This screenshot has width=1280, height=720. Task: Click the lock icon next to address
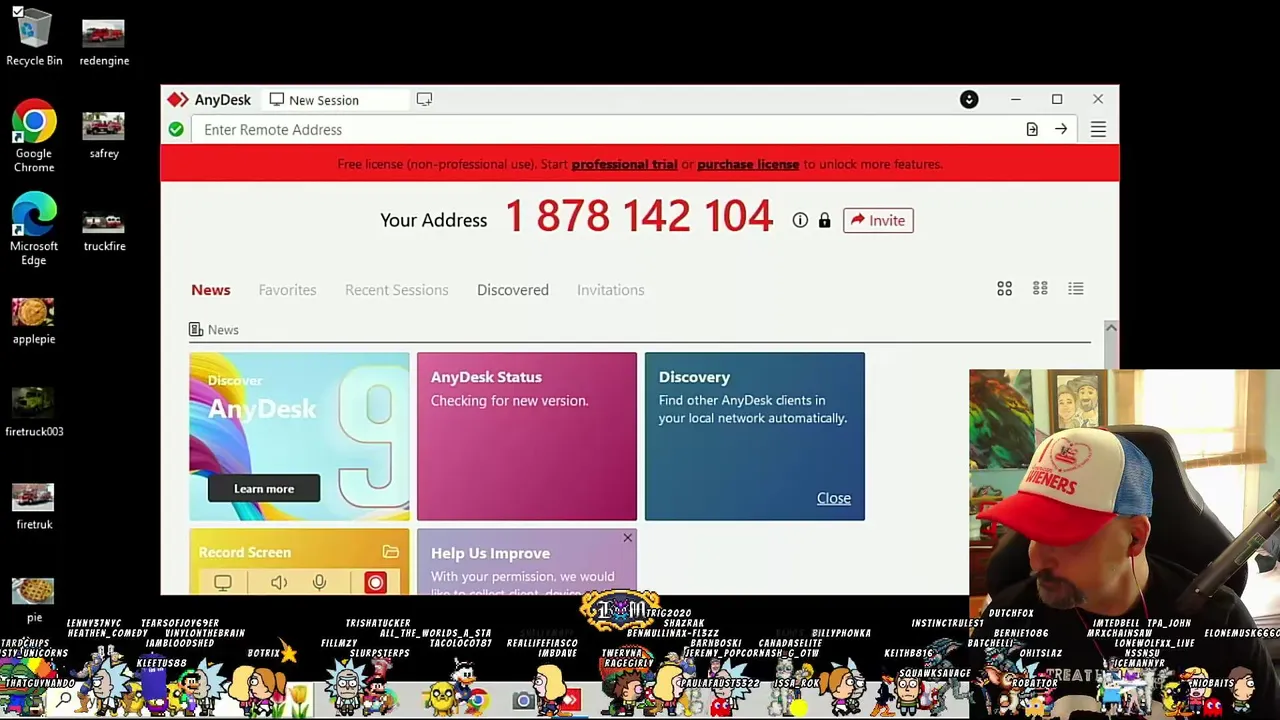click(x=824, y=221)
